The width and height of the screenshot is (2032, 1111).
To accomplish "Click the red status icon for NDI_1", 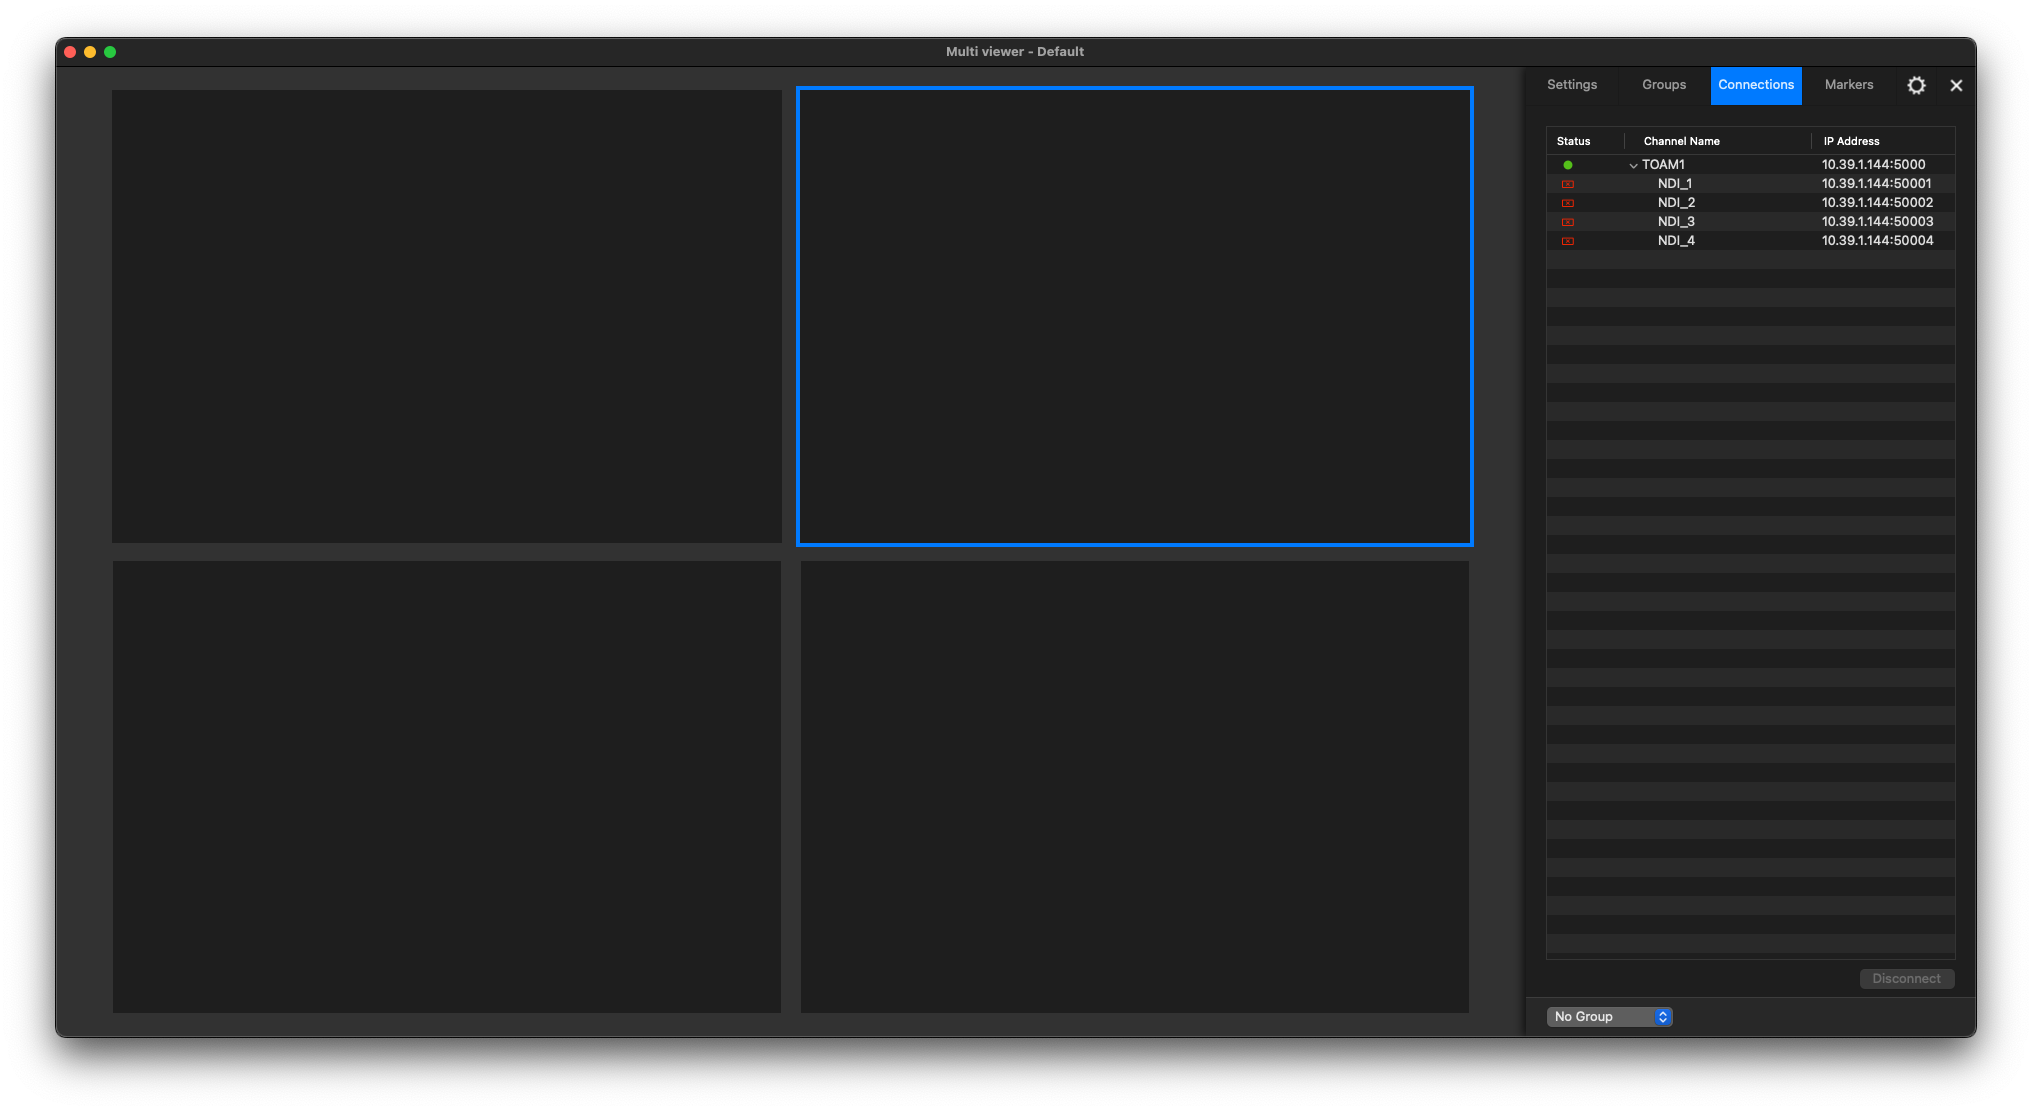I will coord(1568,184).
